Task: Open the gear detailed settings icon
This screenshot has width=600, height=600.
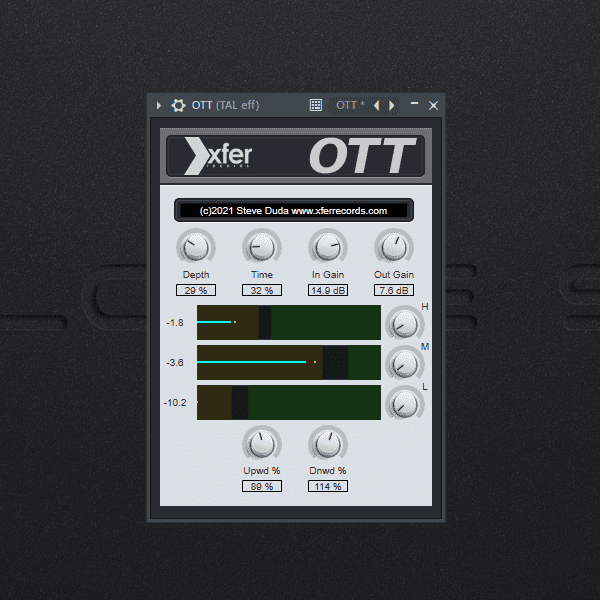Action: (178, 105)
